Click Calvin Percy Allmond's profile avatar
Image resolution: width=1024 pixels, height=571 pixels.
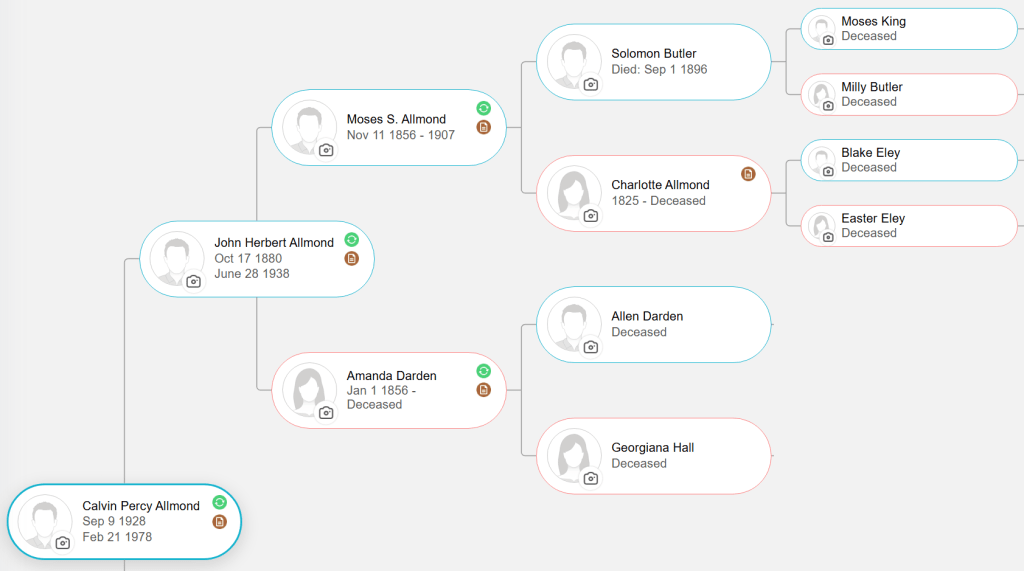(44, 519)
